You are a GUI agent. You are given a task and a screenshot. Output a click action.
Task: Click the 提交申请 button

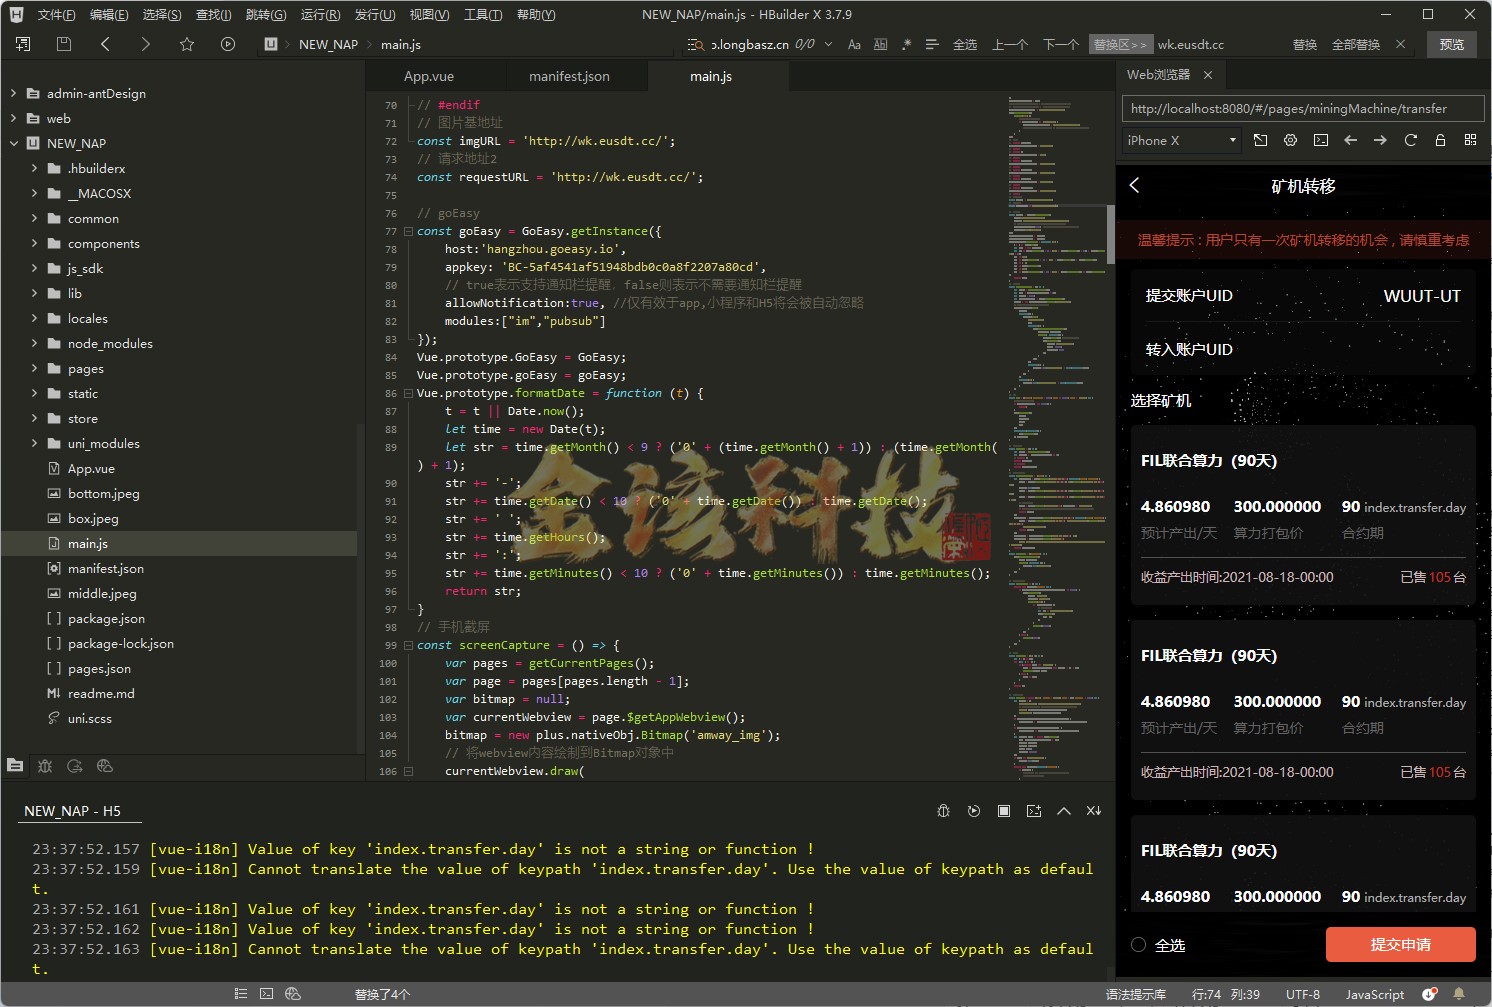(x=1400, y=945)
